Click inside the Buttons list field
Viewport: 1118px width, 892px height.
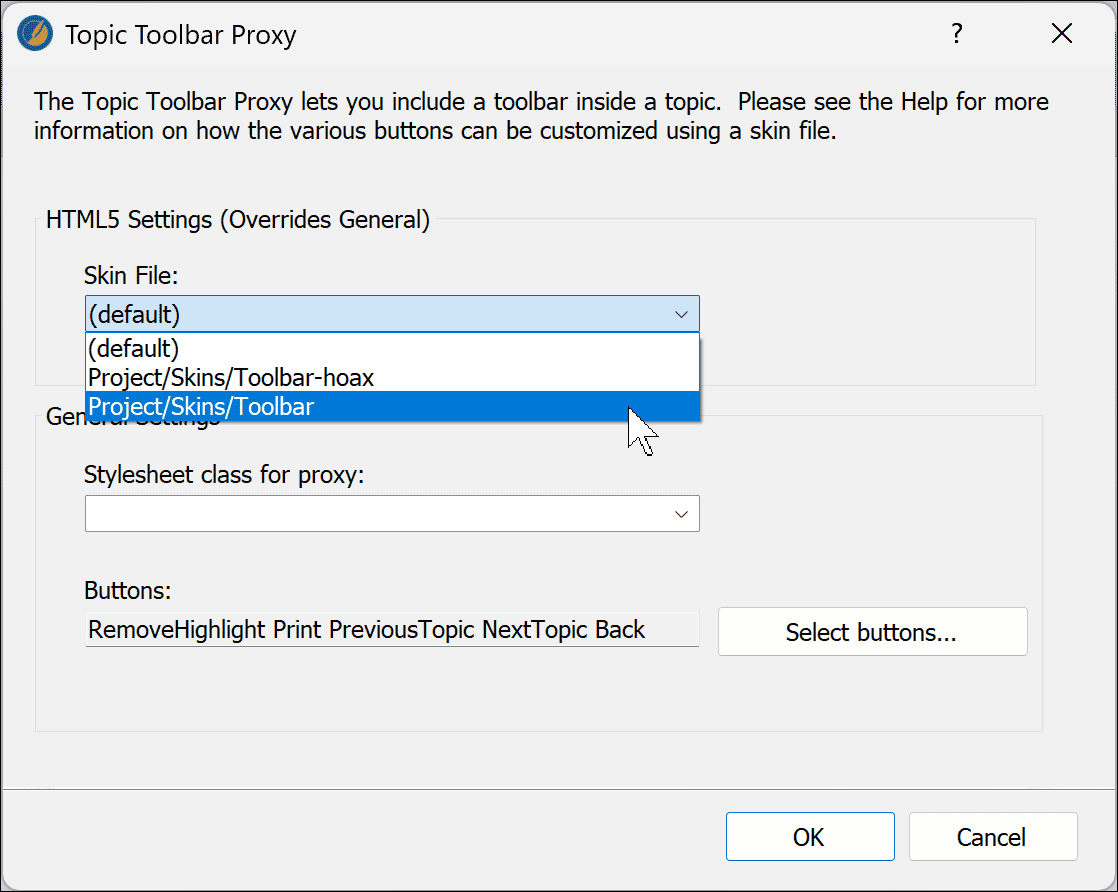click(x=390, y=629)
